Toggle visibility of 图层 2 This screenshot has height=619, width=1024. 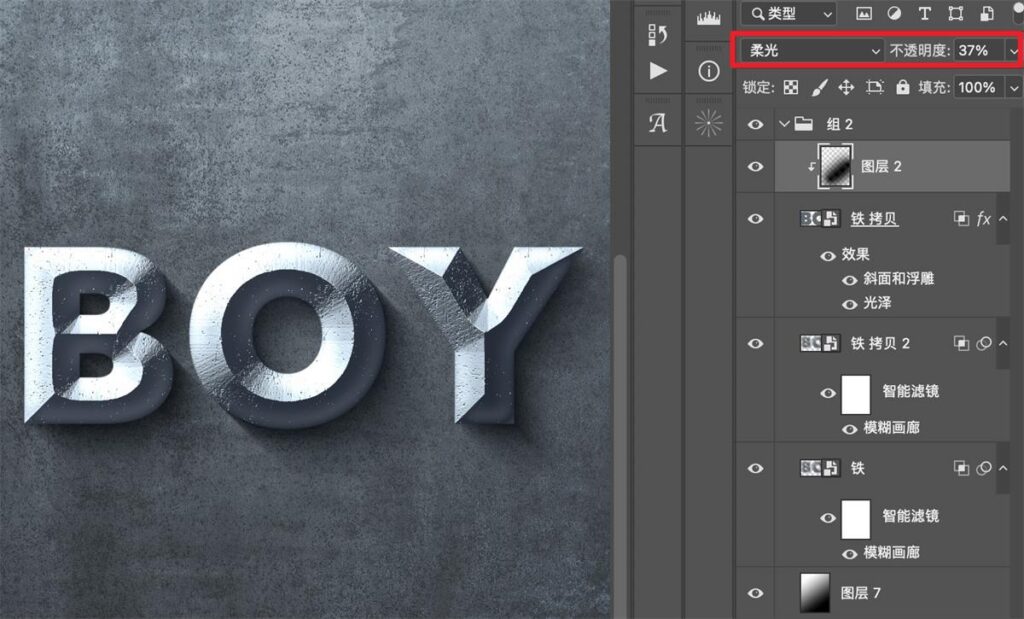[756, 167]
